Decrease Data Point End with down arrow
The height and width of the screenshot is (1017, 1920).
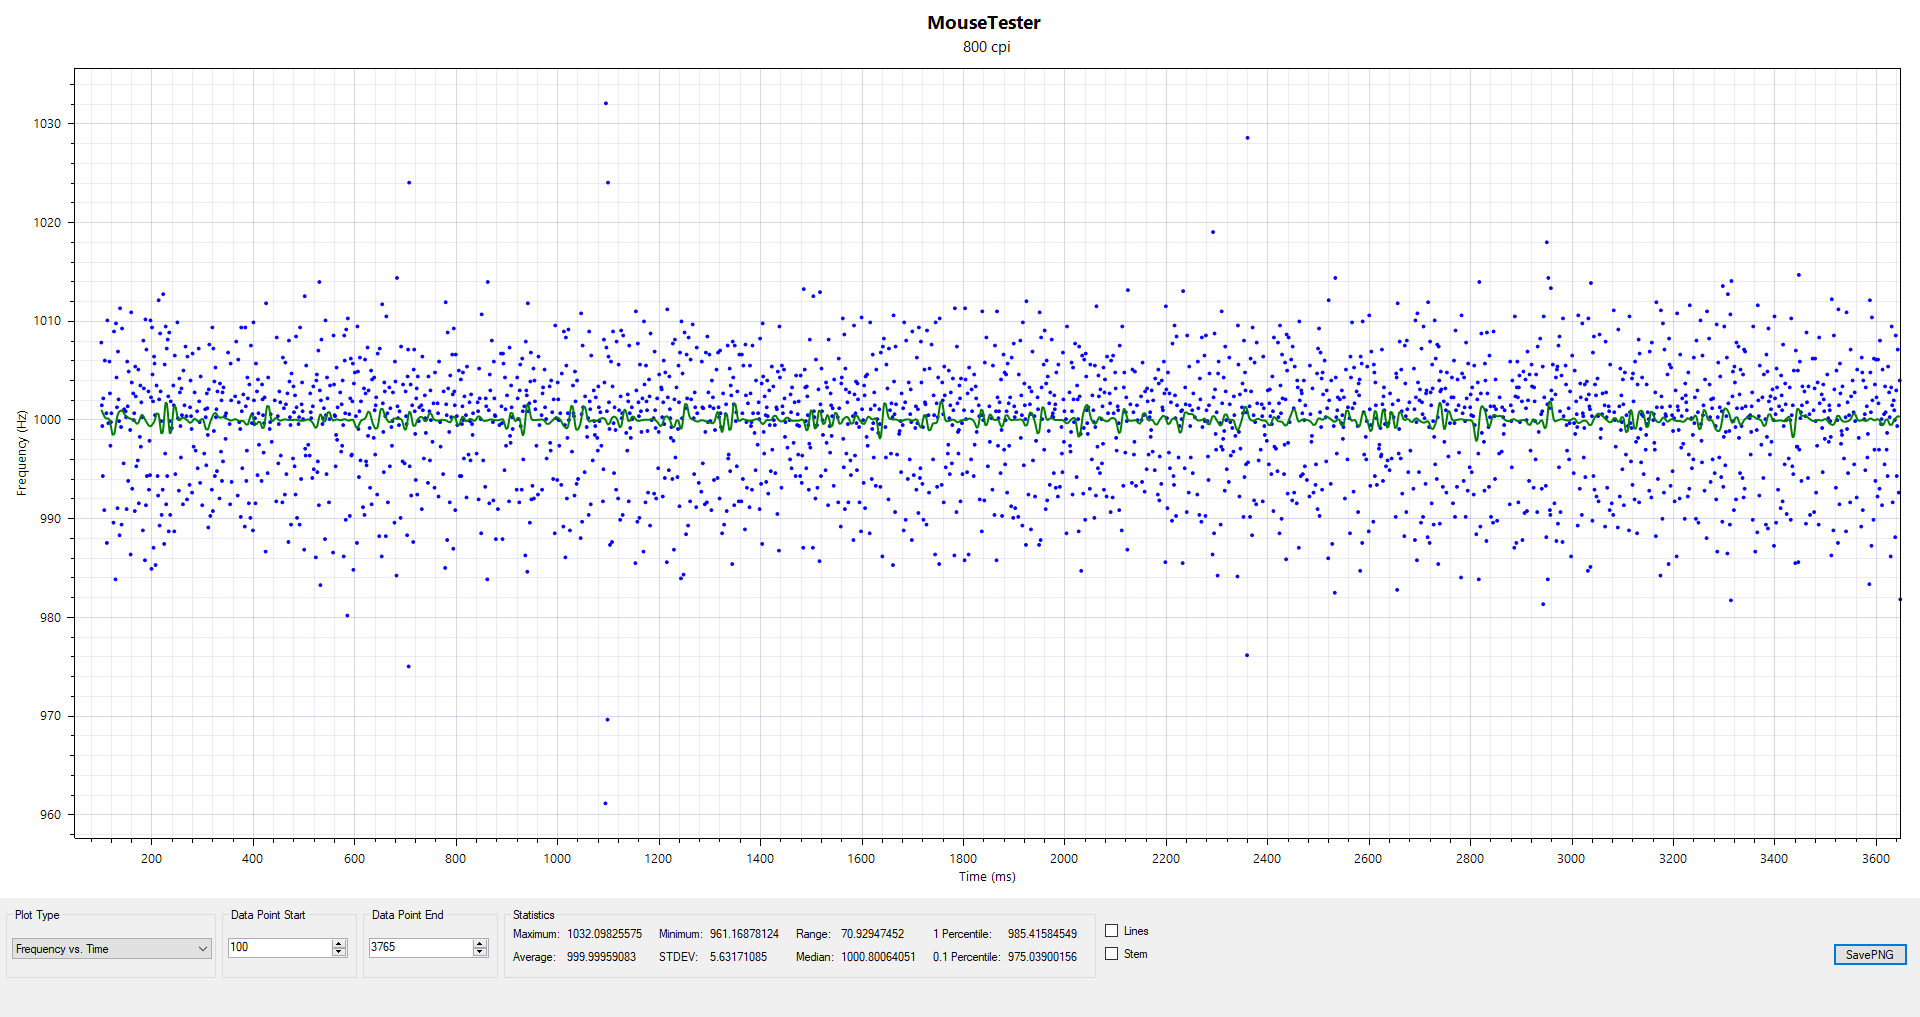480,952
